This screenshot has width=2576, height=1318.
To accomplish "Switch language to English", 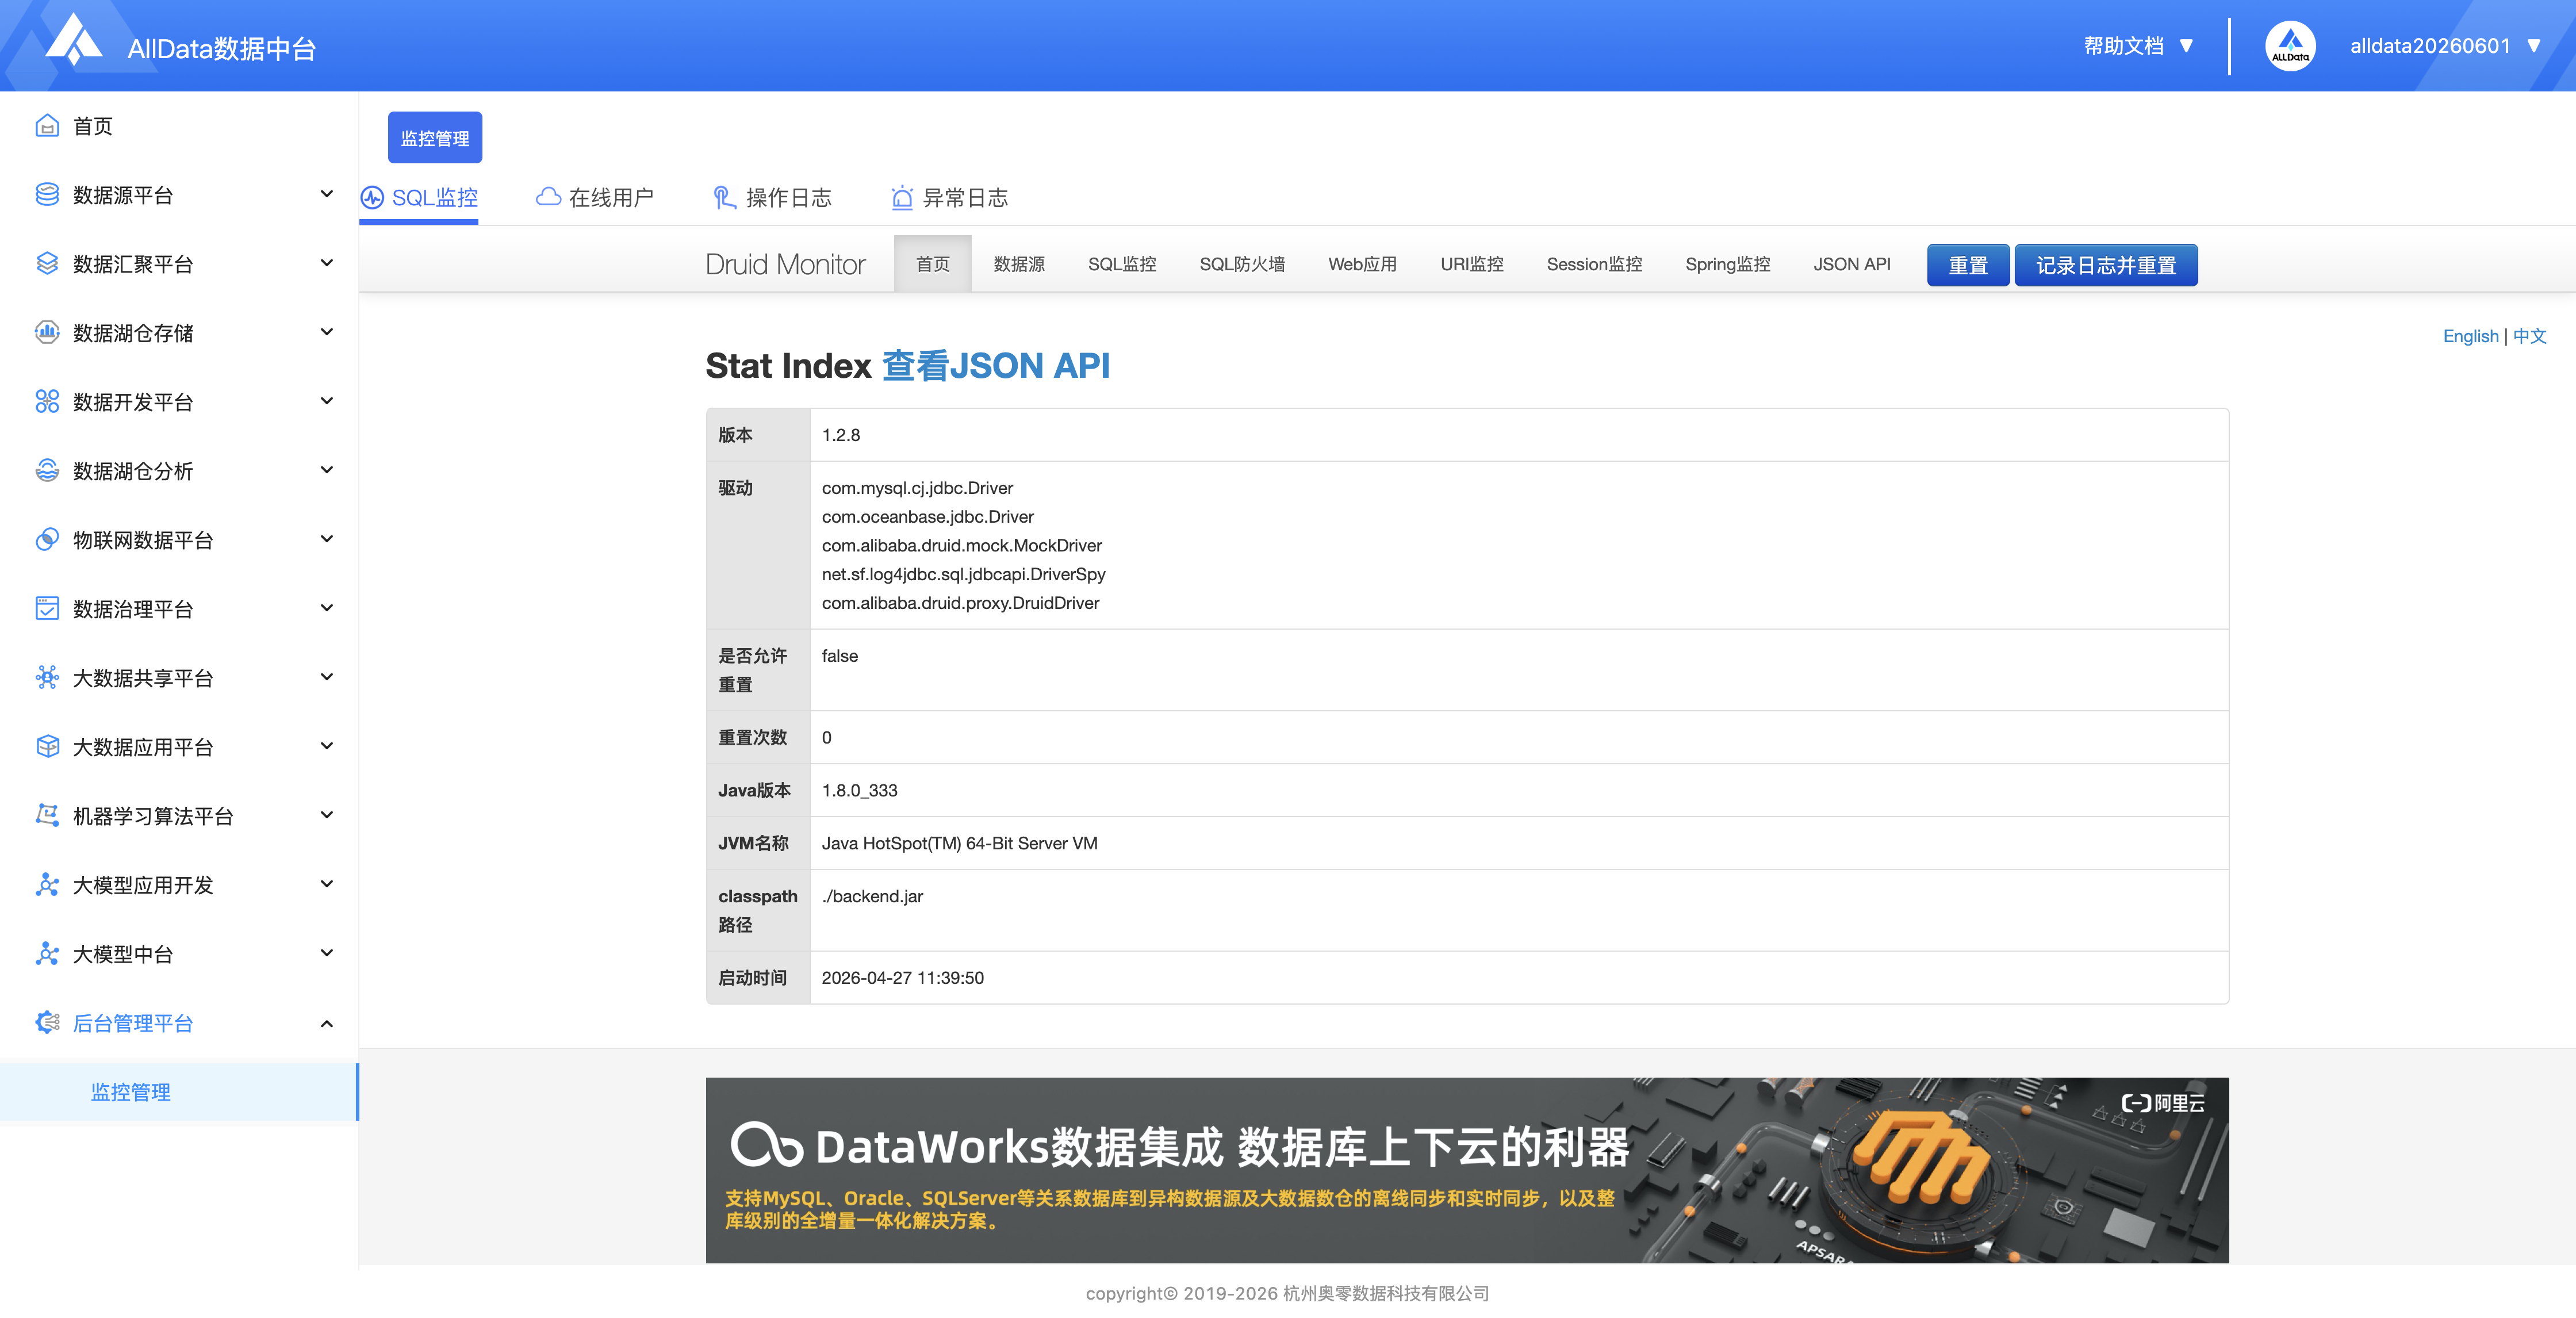I will pos(2470,336).
